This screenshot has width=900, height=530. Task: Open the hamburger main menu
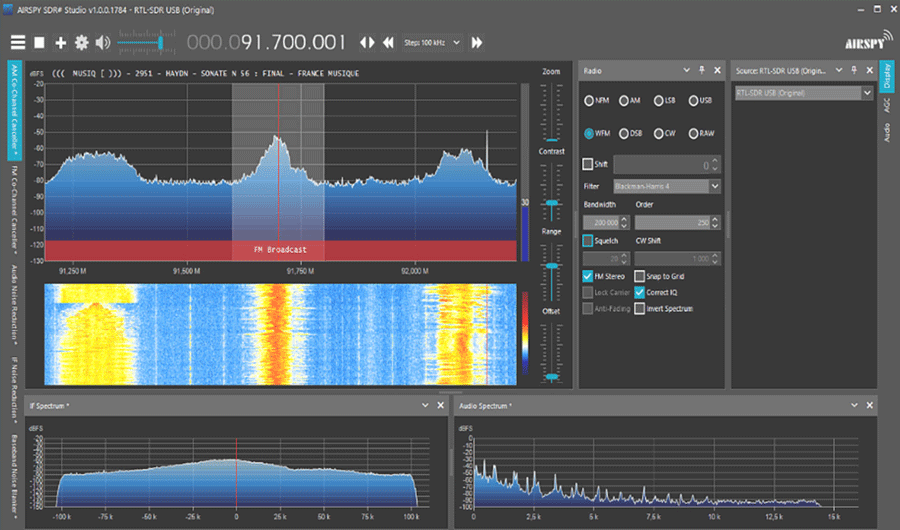(18, 42)
